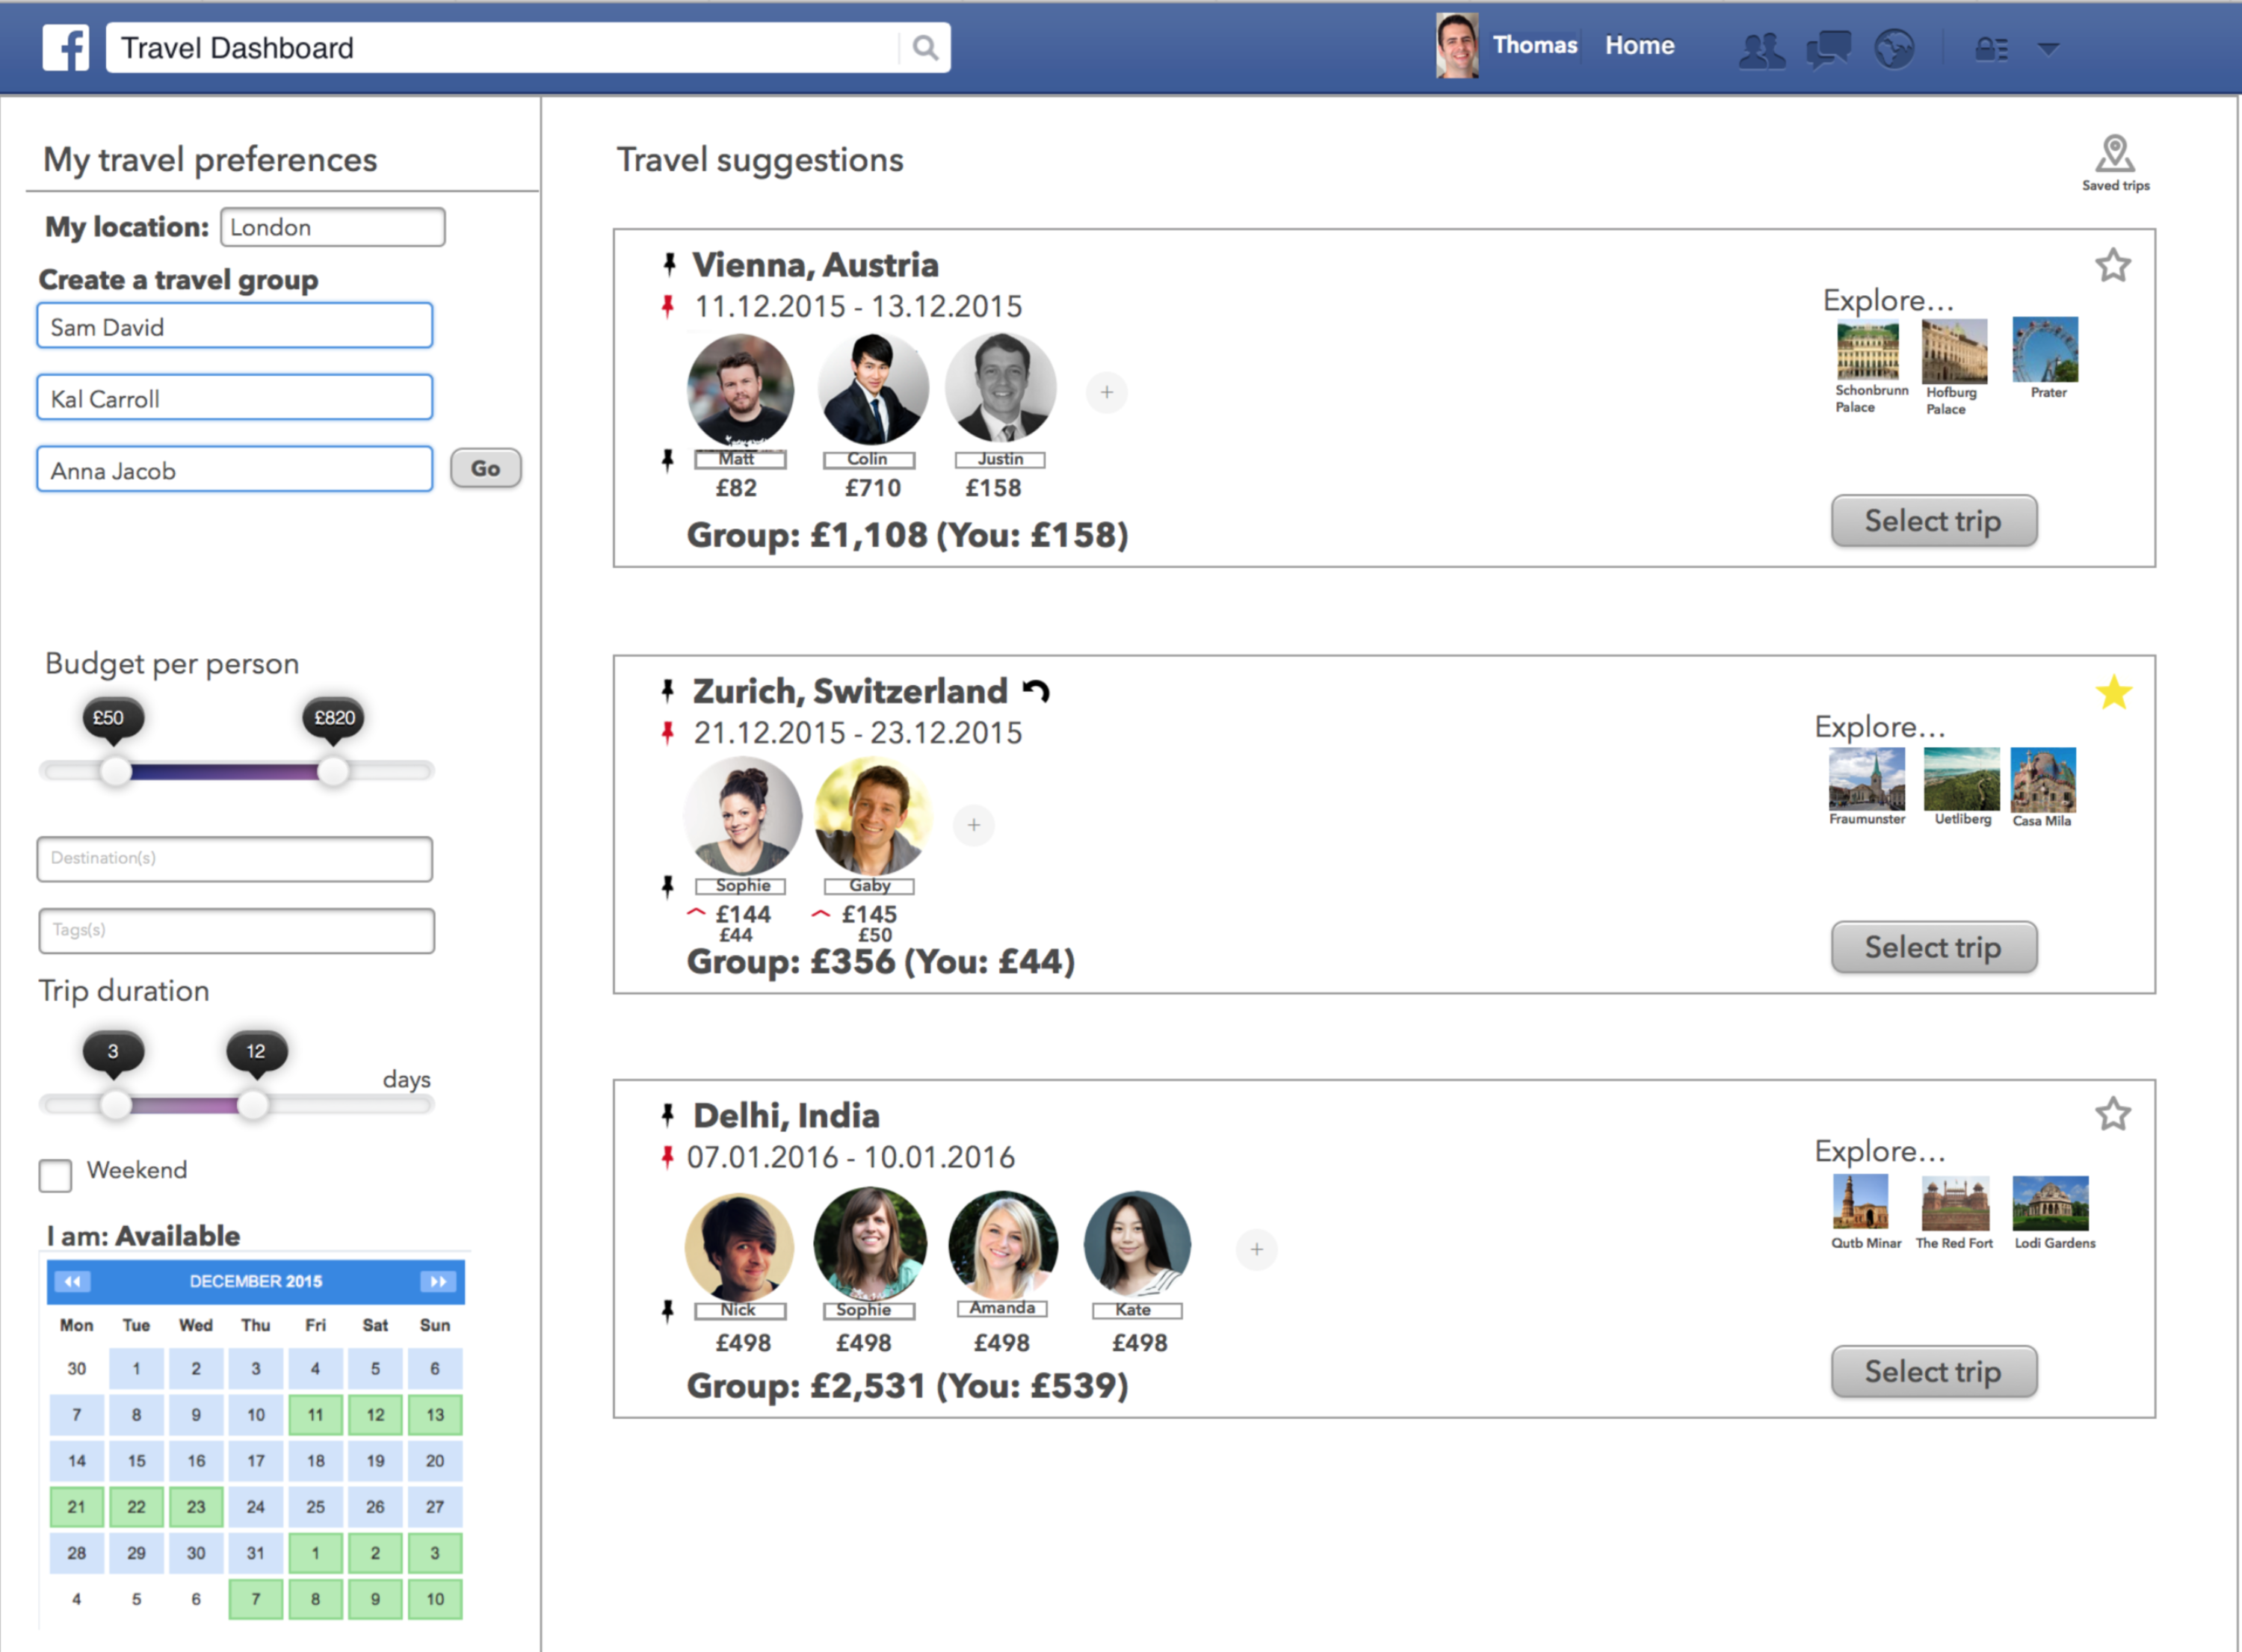Adjust maximum trip duration 12 handle
Screen dimensions: 2242x1652
pyautogui.click(x=254, y=1105)
